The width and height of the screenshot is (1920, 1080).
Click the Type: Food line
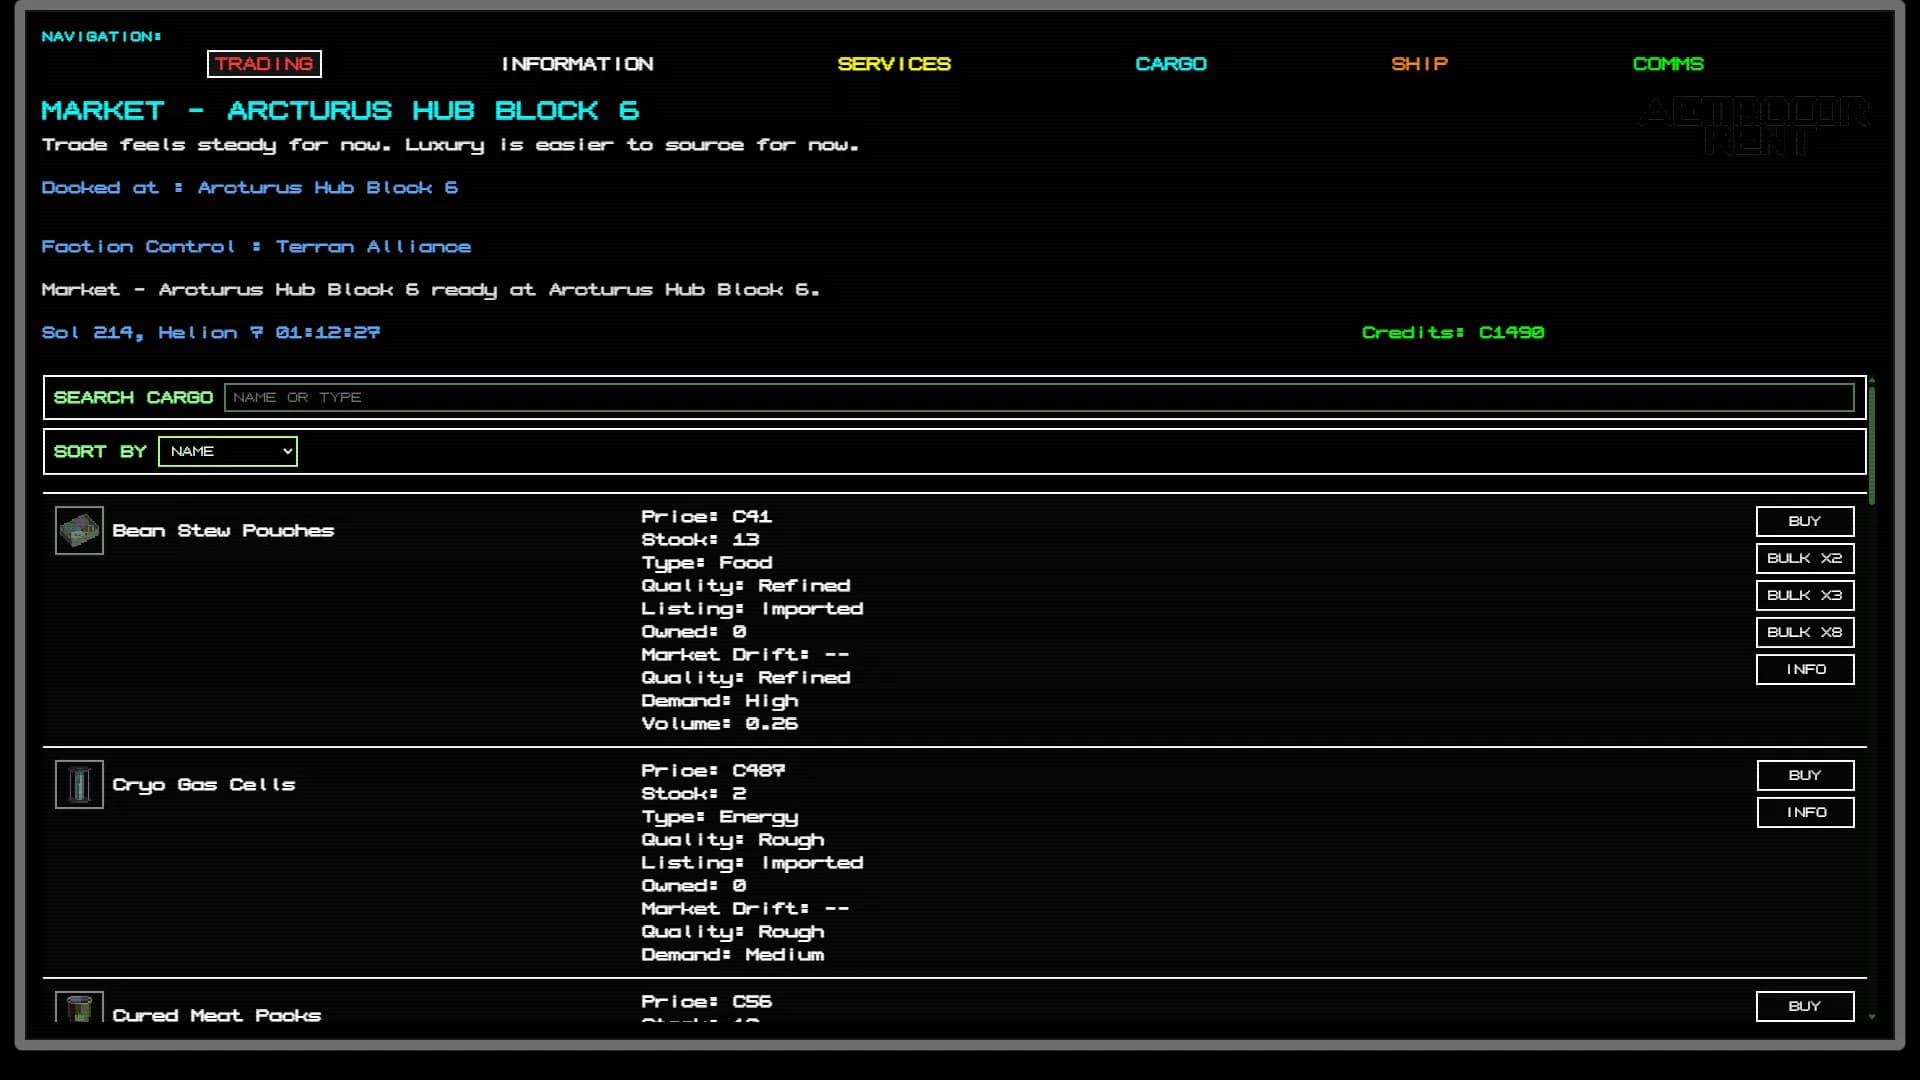pos(707,562)
